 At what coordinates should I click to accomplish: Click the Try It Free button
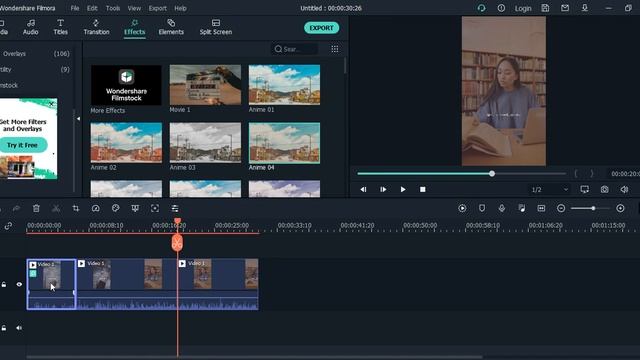(x=23, y=145)
